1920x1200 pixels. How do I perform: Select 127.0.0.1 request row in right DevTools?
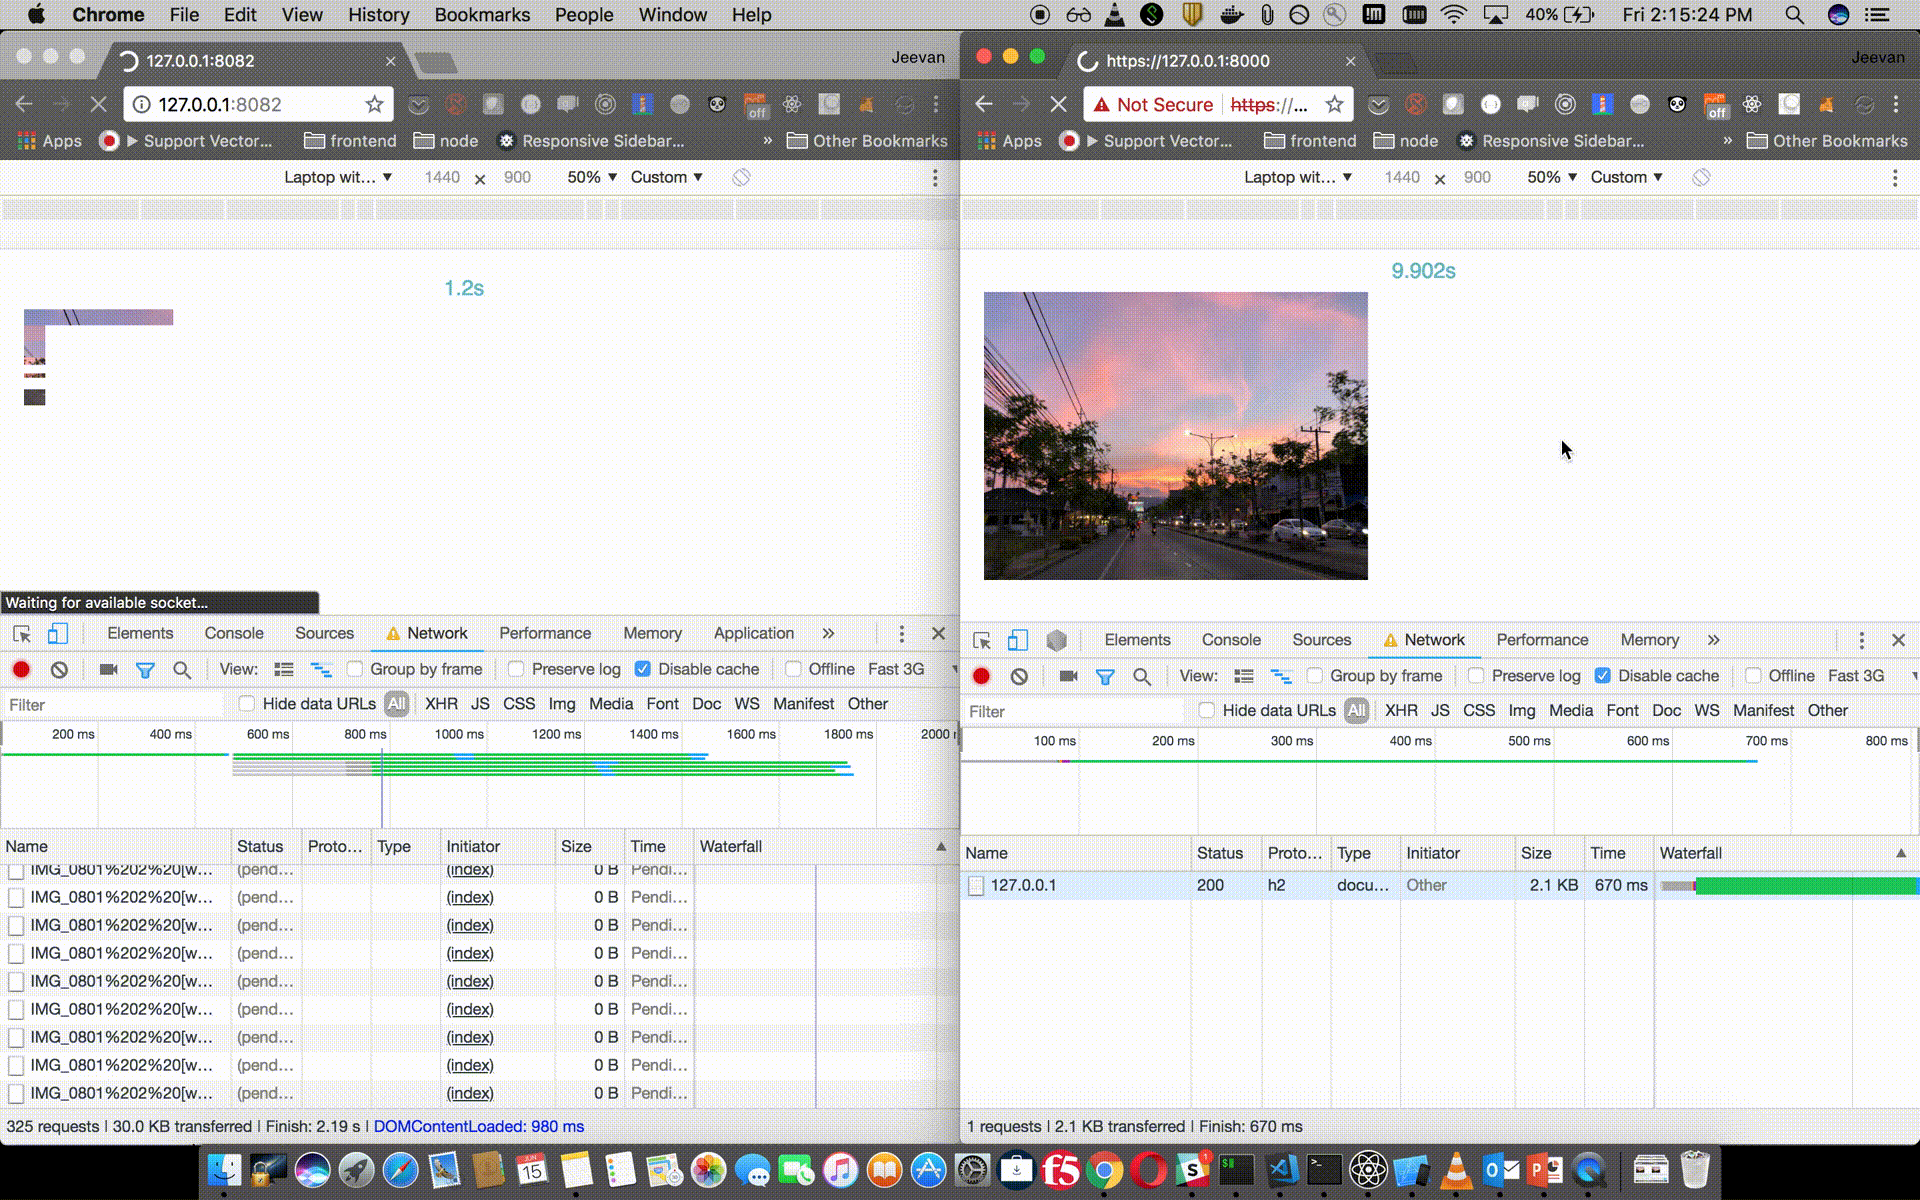[x=1440, y=885]
